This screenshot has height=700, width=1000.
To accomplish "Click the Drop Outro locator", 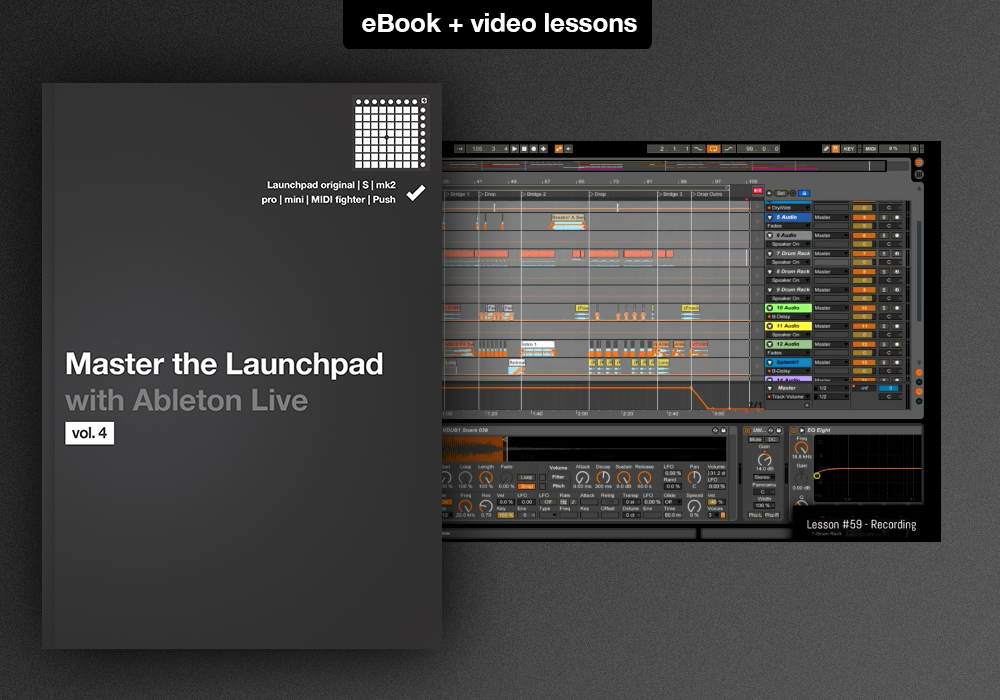I will [709, 194].
